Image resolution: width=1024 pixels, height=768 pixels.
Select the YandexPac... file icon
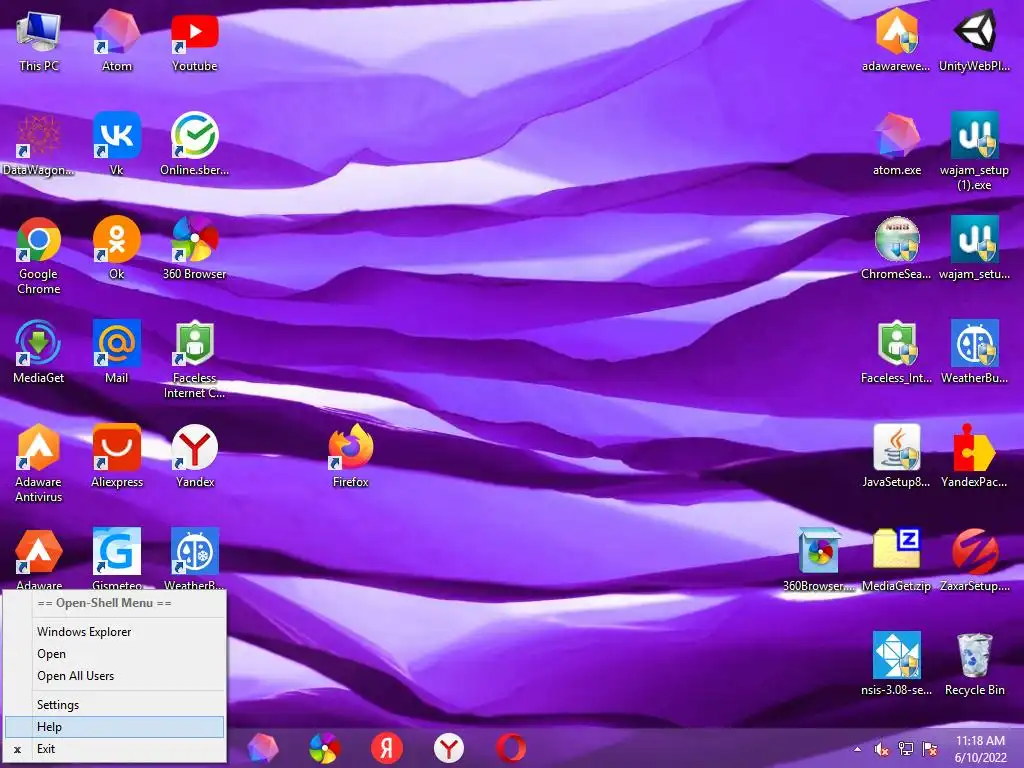974,456
